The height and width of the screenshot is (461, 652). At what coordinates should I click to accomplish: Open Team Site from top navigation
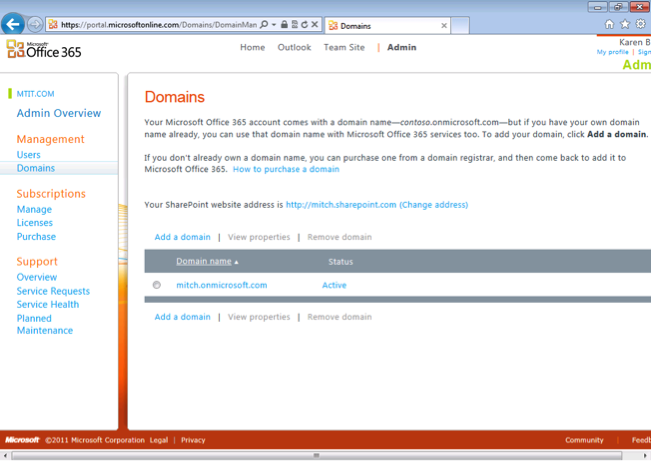344,47
